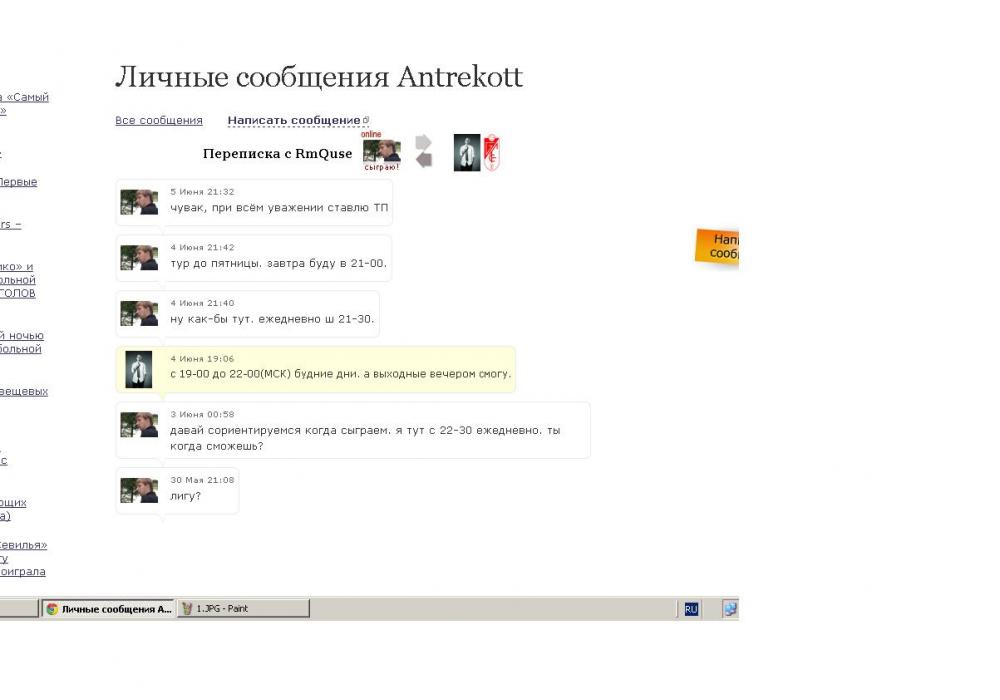
Task: Click the RU language indicator in tray
Action: pos(691,609)
